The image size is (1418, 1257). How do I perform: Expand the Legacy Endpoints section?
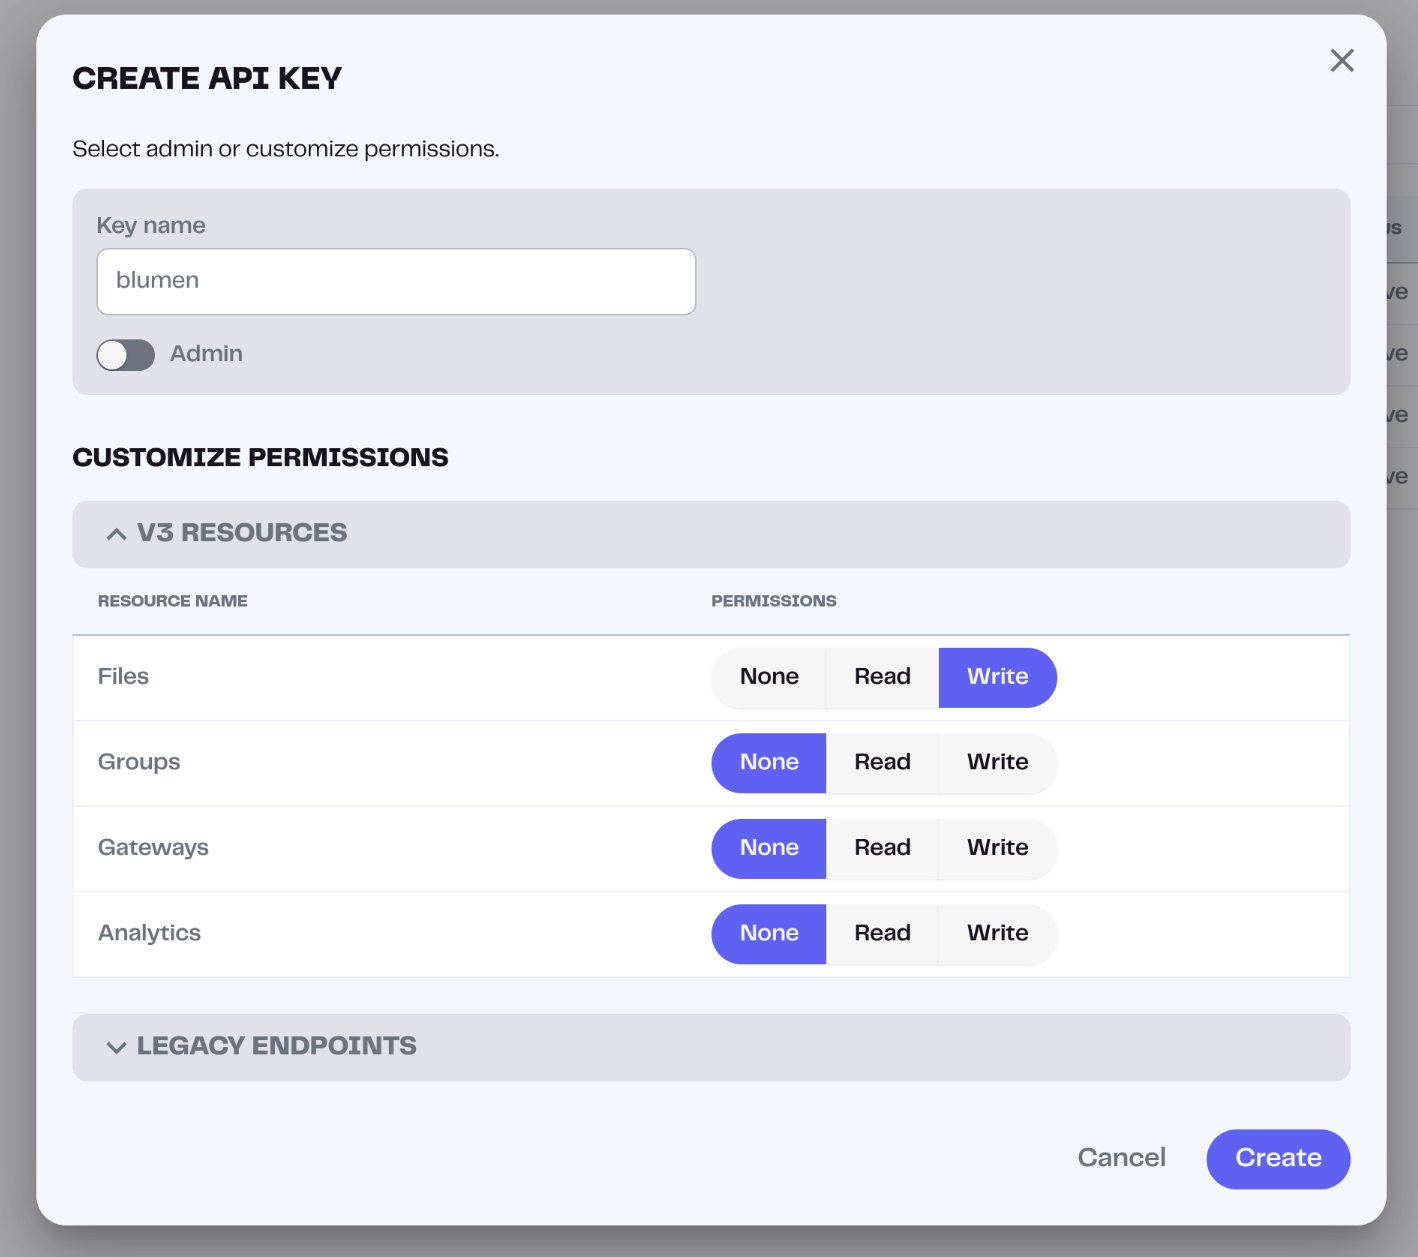(276, 1047)
